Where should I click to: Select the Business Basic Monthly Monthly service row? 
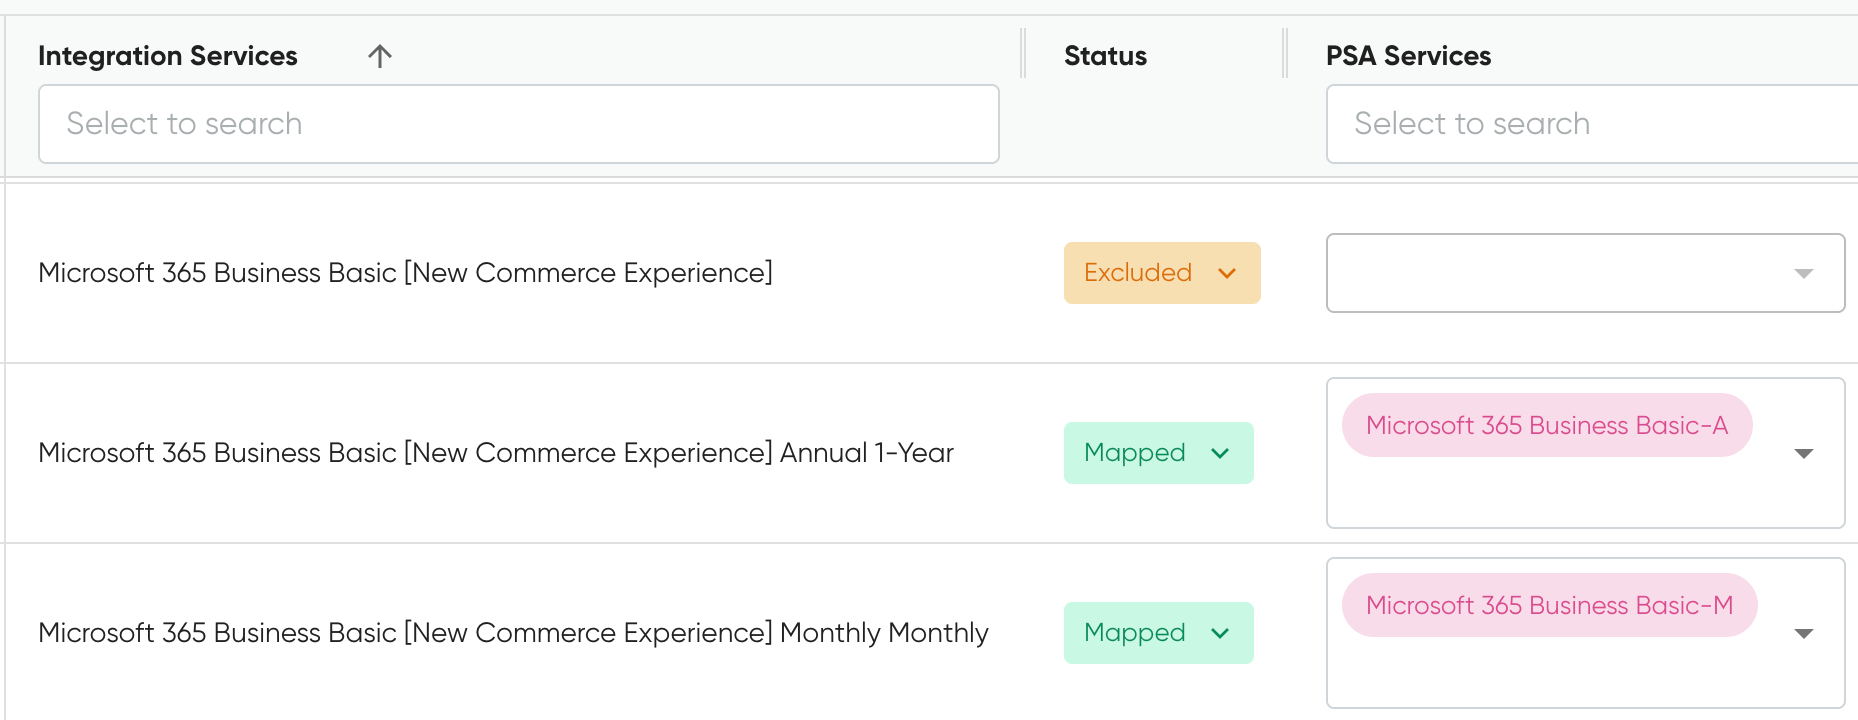click(513, 633)
